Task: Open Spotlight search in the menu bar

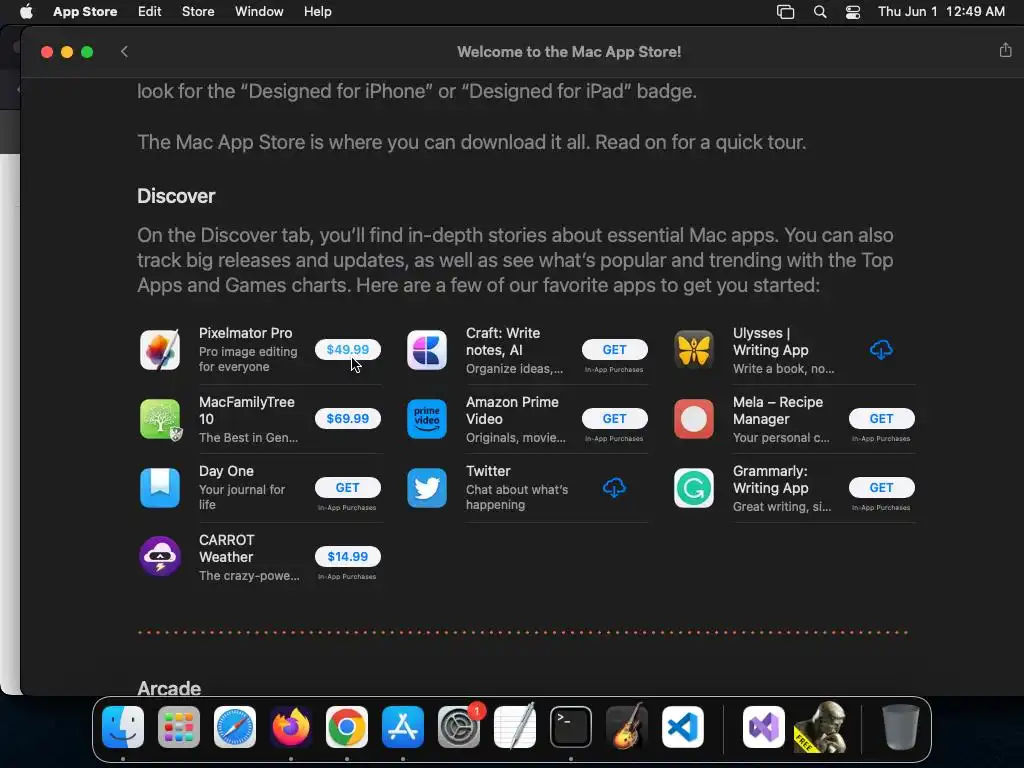Action: [820, 12]
